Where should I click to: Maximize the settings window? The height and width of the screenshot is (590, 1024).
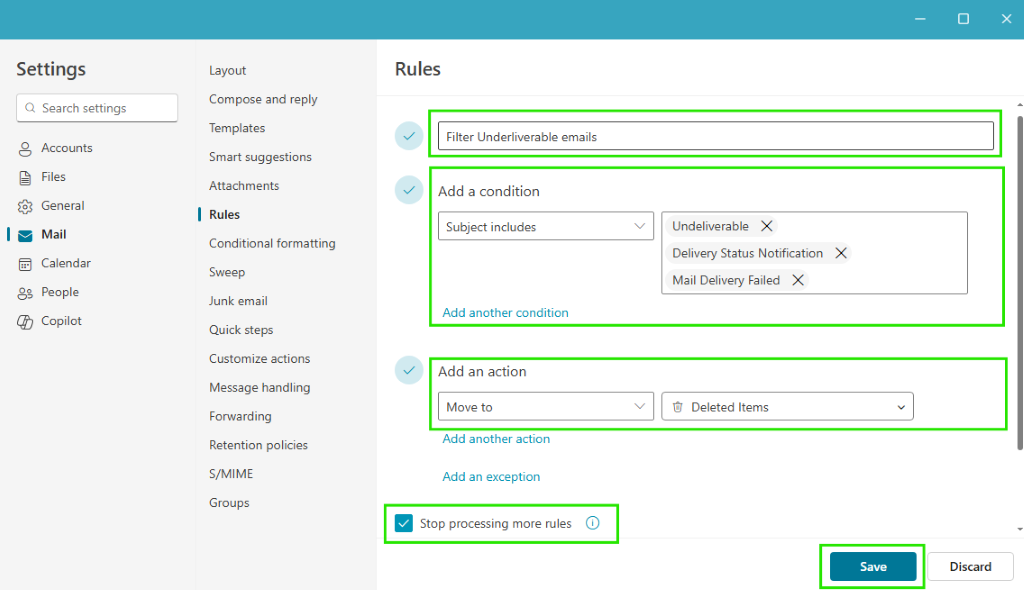click(963, 19)
